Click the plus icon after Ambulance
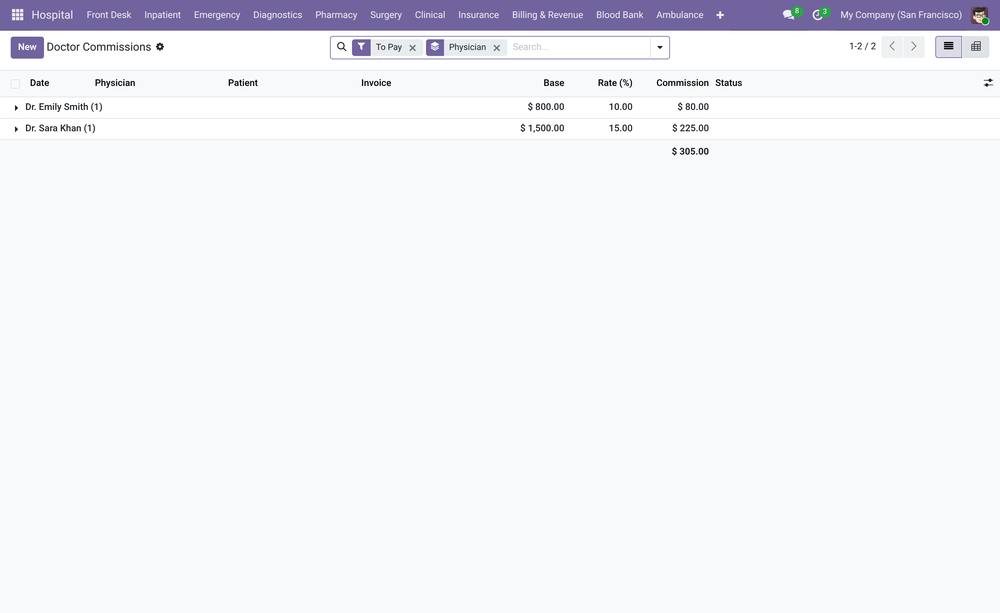Viewport: 1000px width, 613px height. (x=720, y=15)
